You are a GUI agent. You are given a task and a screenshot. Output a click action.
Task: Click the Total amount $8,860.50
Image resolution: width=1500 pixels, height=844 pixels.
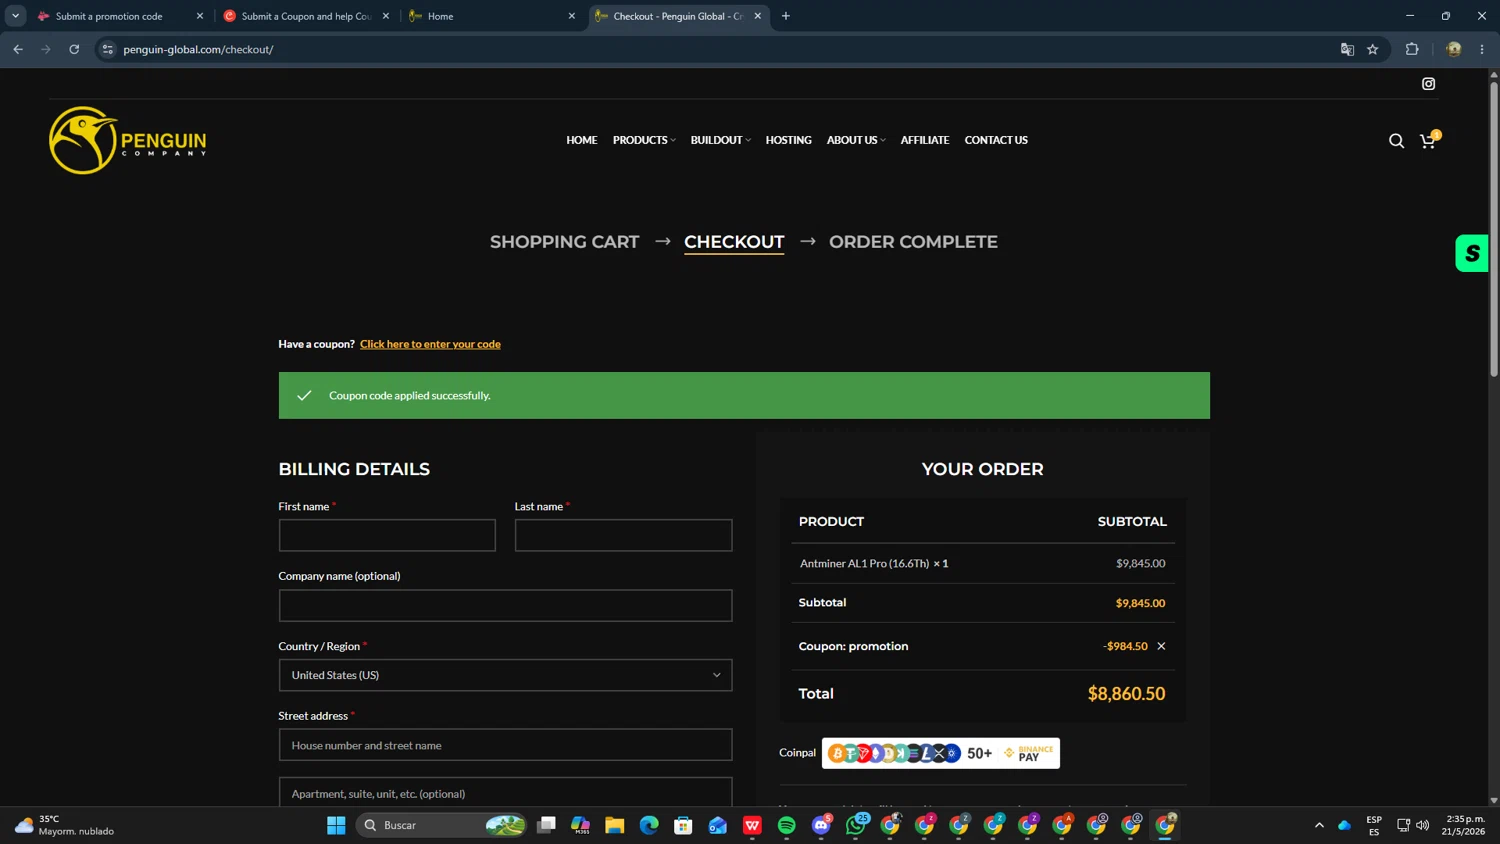pyautogui.click(x=1126, y=694)
